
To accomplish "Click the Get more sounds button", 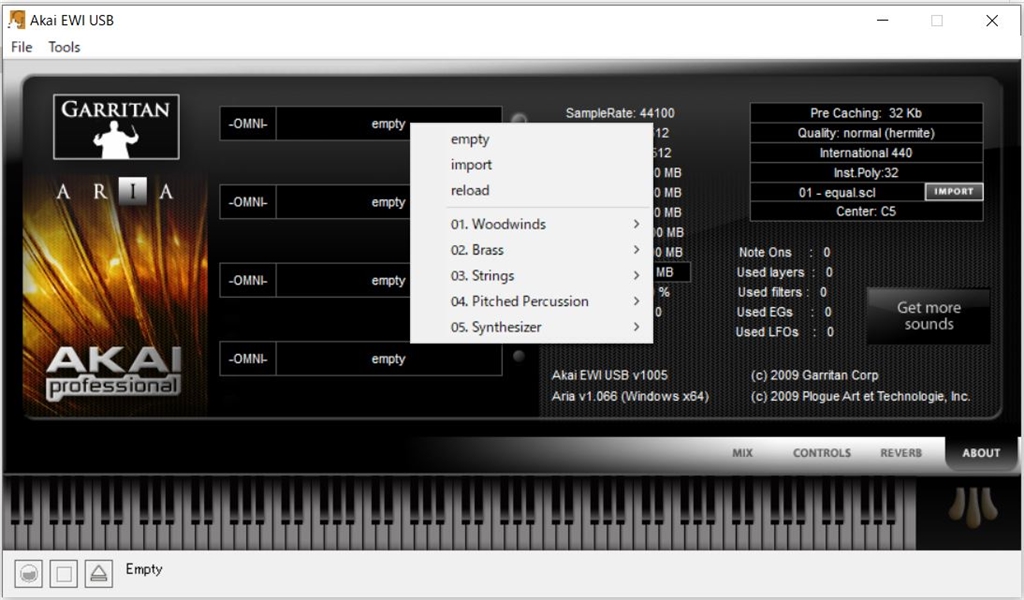I will point(928,316).
